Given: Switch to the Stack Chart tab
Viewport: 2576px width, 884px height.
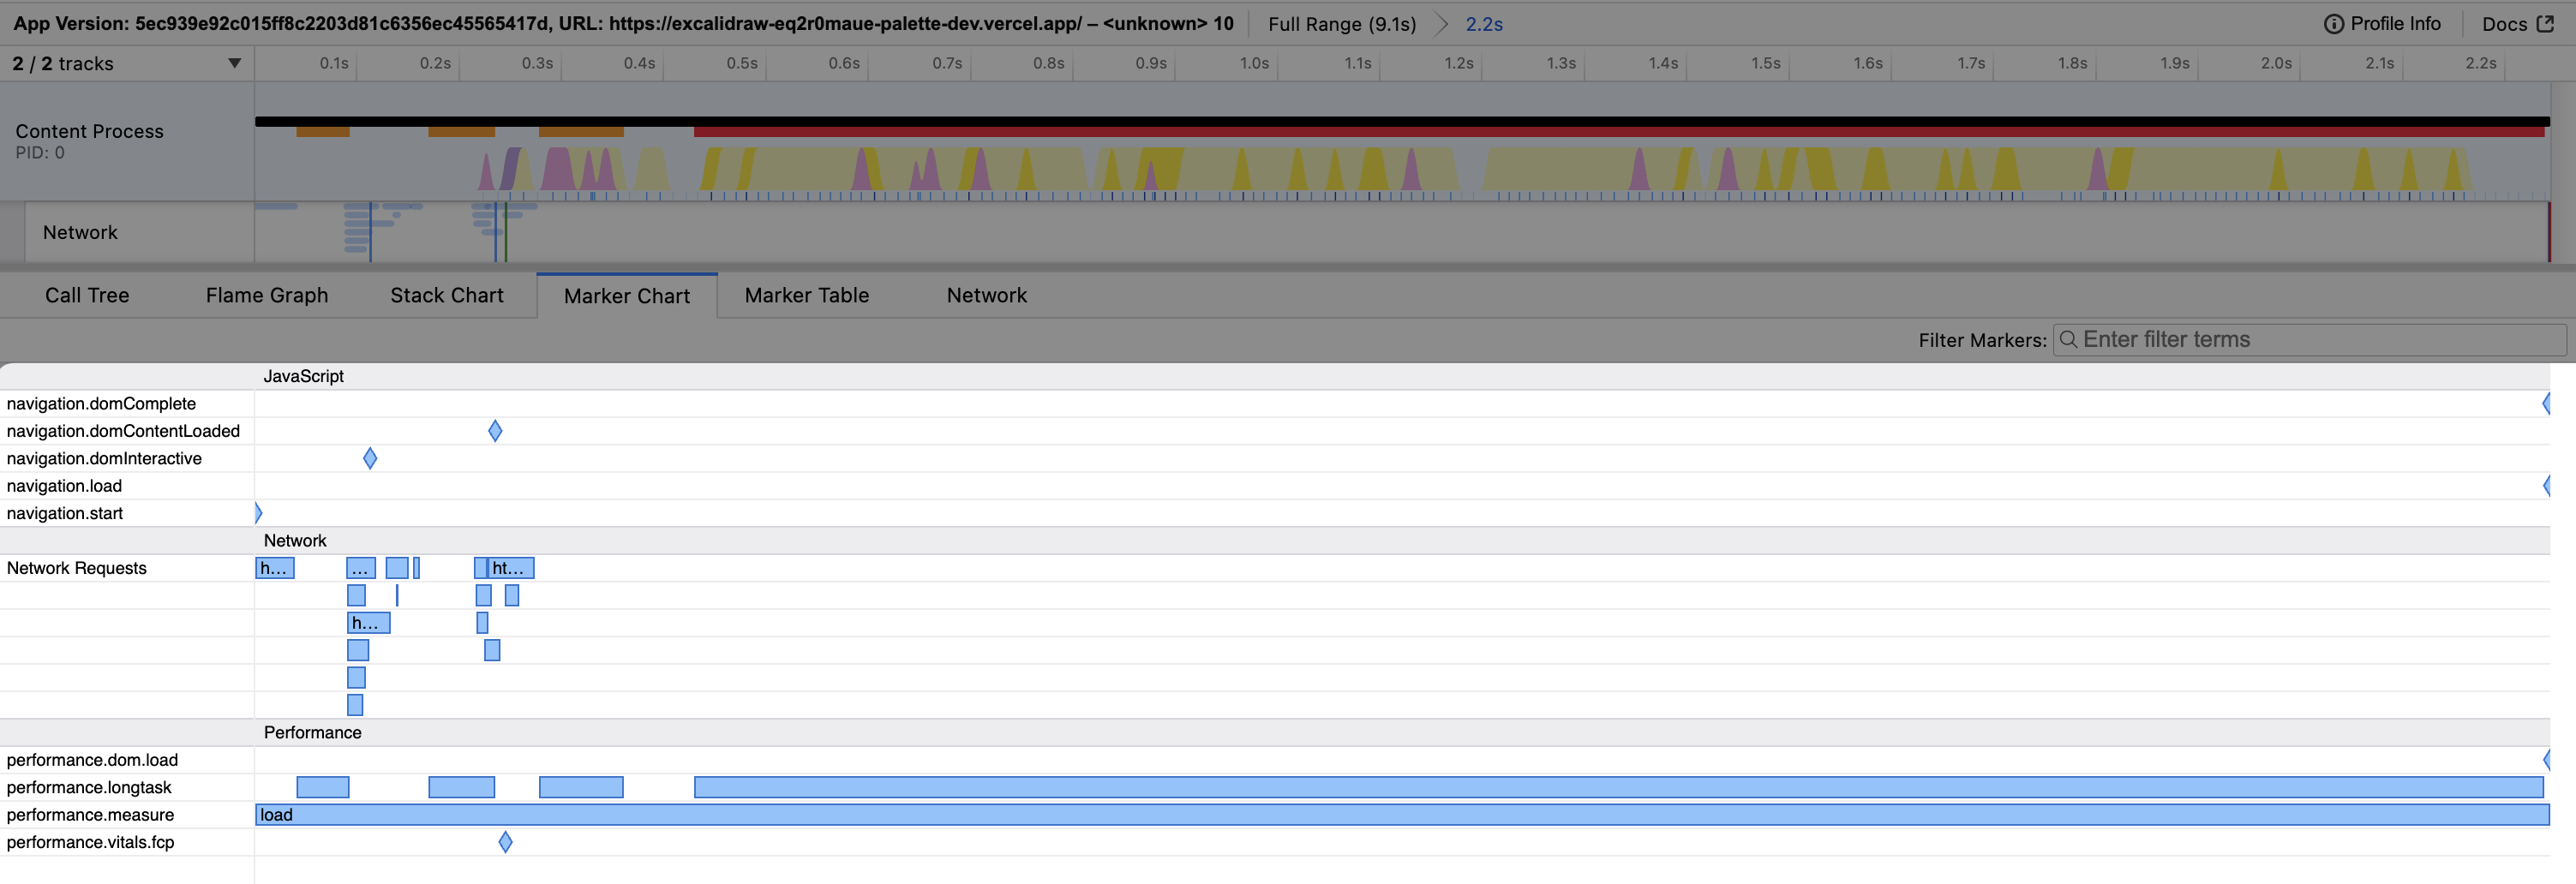Looking at the screenshot, I should coord(447,295).
